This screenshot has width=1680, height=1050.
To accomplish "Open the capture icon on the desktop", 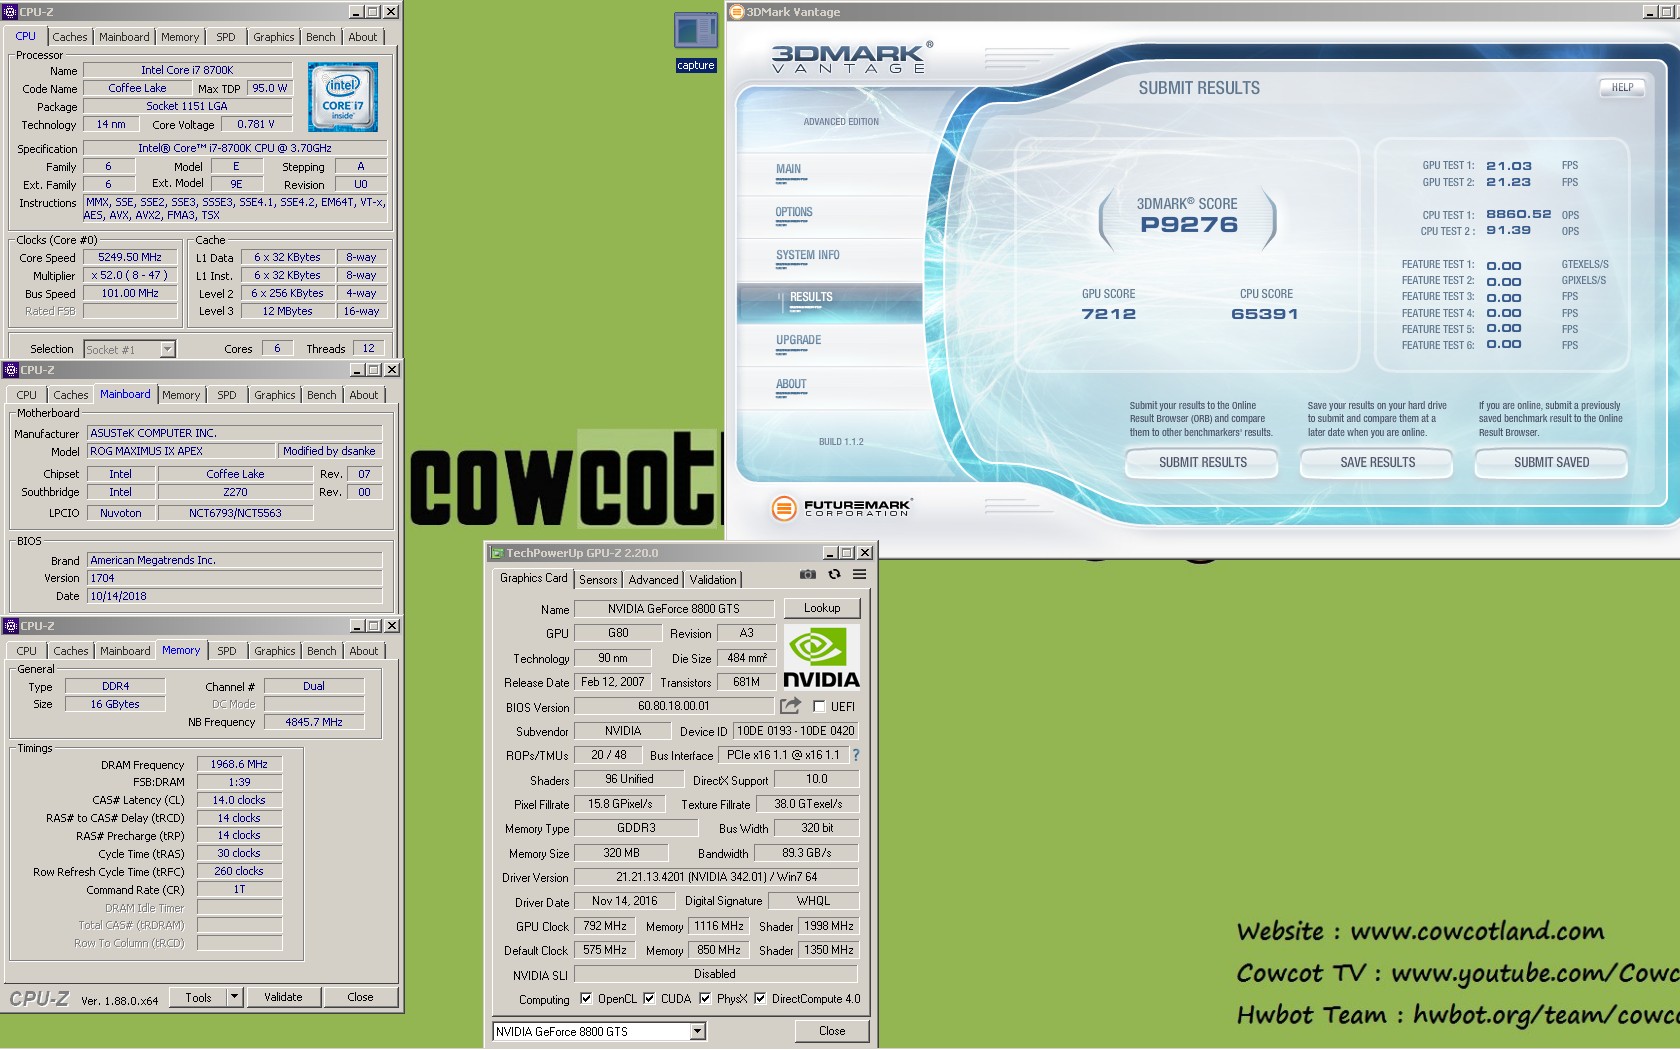I will (695, 41).
